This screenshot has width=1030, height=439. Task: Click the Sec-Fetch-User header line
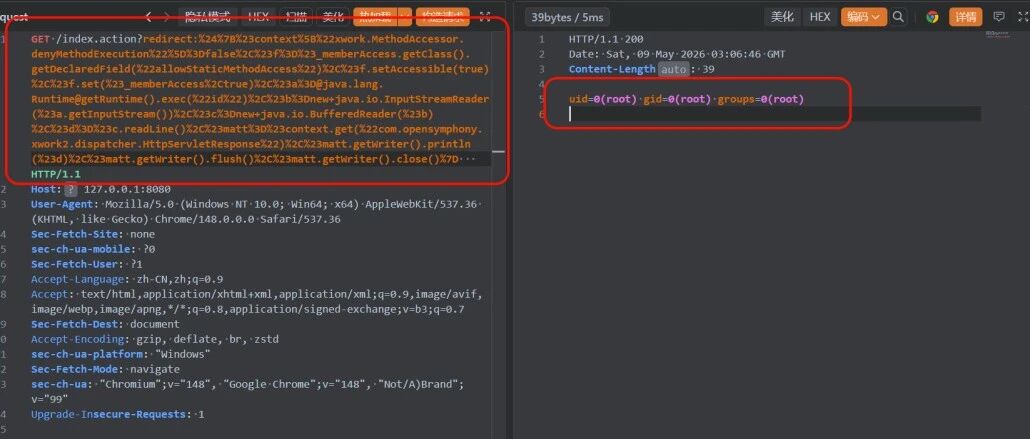coord(87,264)
